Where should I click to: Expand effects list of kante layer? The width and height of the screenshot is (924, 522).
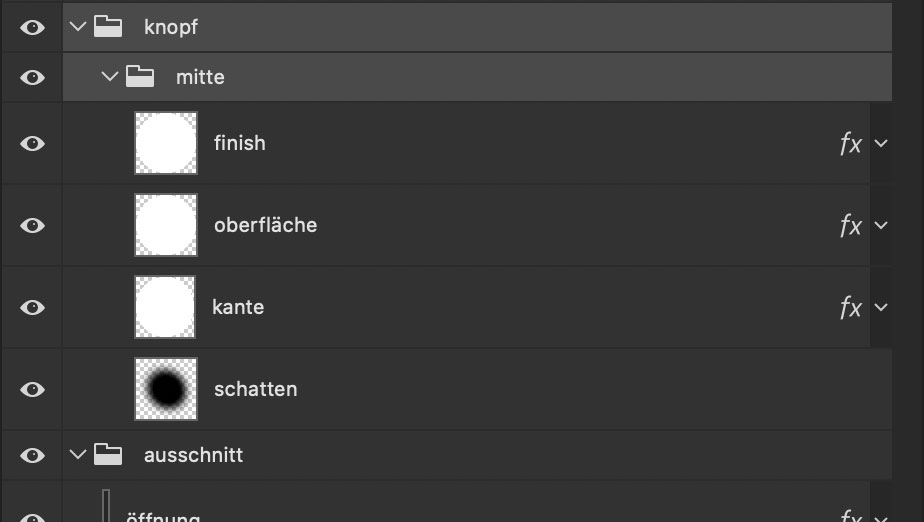click(881, 307)
